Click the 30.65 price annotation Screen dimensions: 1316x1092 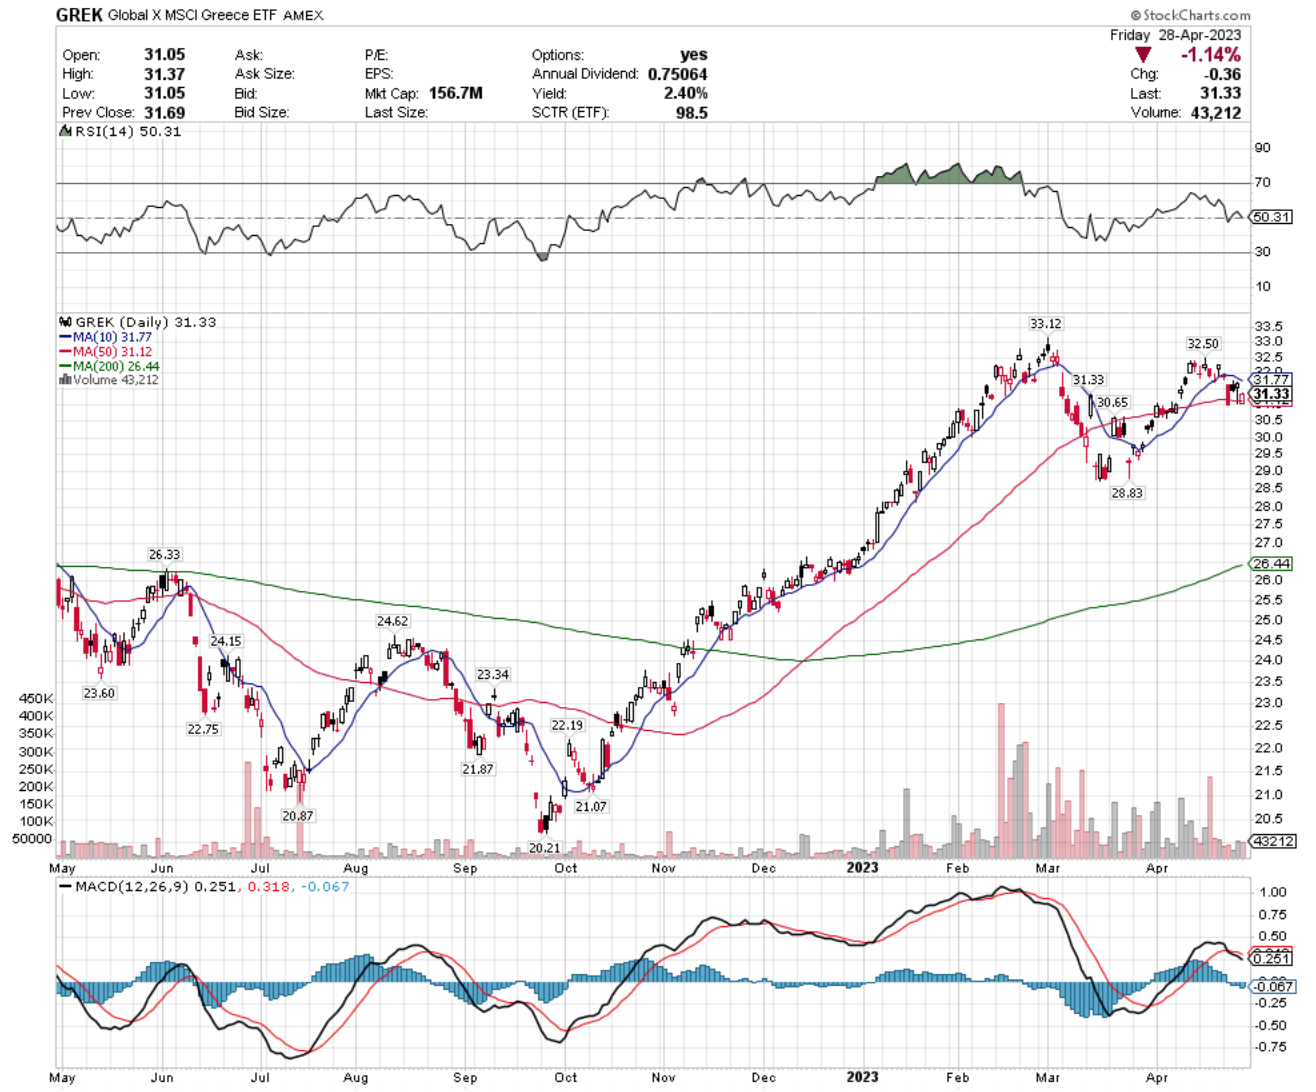coord(1113,402)
